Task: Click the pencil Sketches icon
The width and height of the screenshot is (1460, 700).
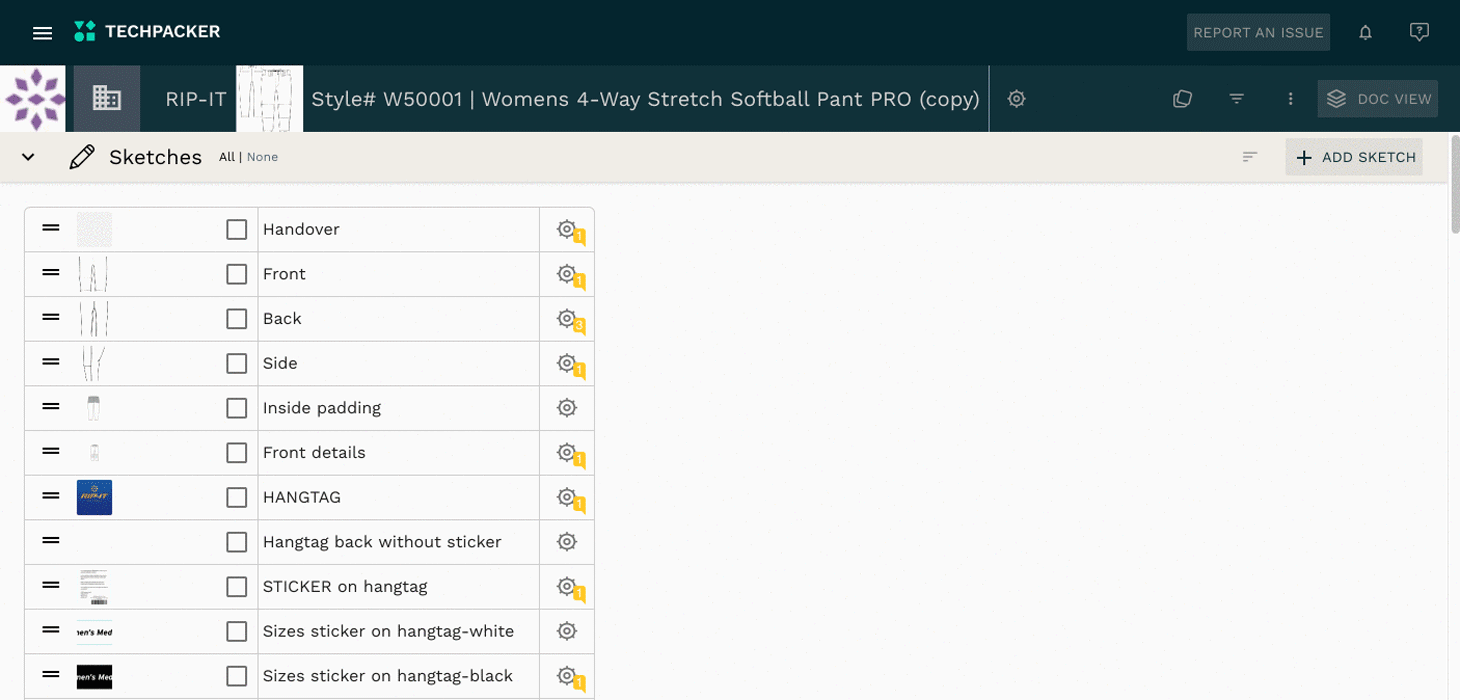Action: pos(82,157)
